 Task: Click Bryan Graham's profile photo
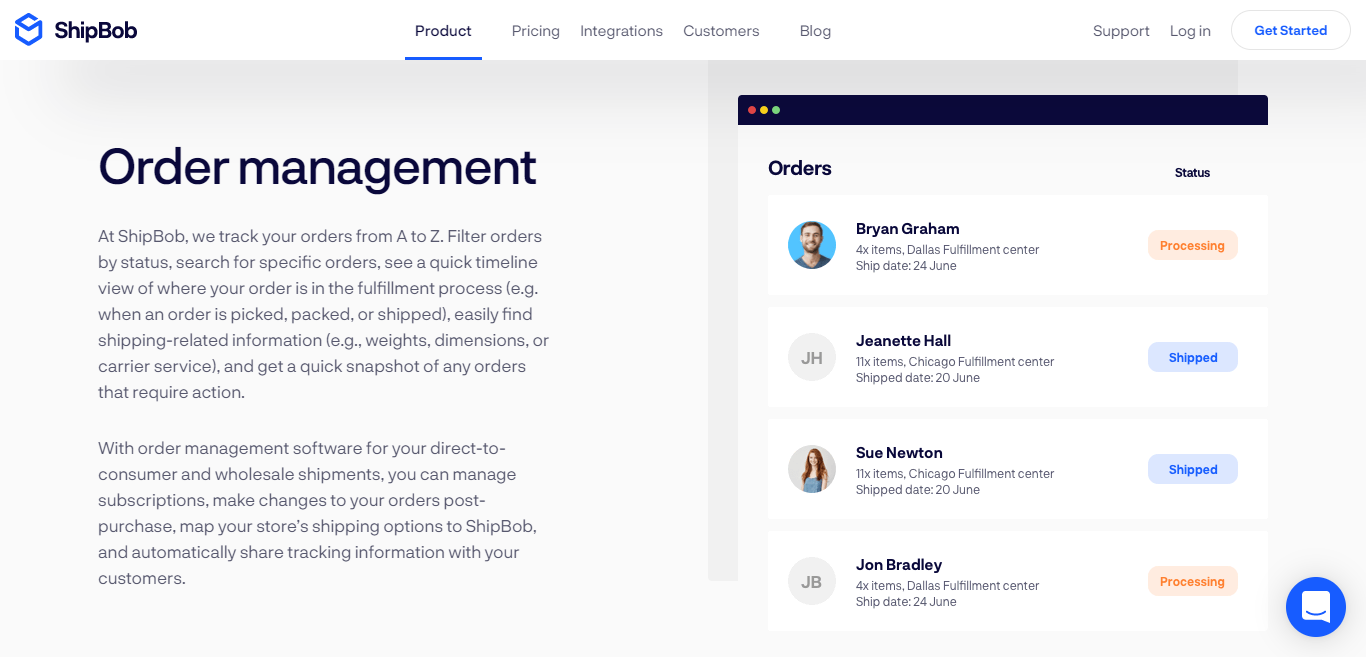click(x=812, y=245)
